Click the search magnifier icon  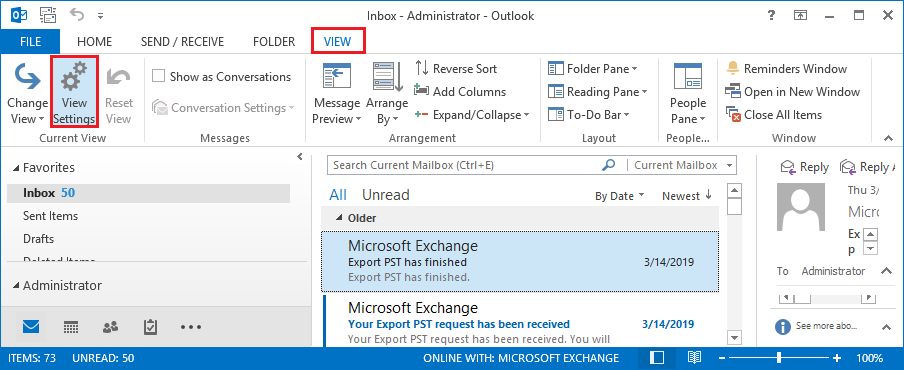(x=608, y=165)
